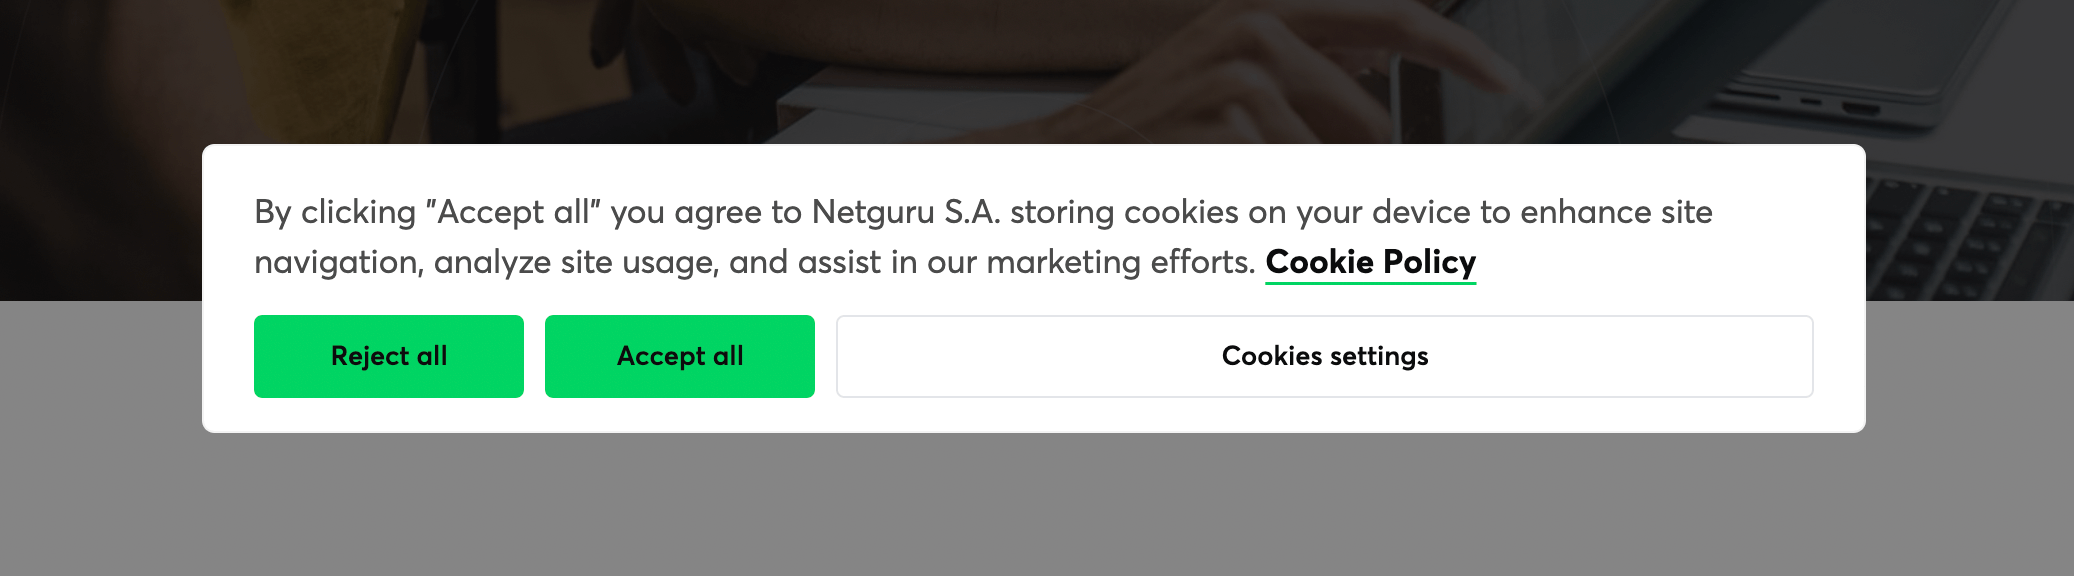Agree to all Netguru cookies

tap(679, 356)
